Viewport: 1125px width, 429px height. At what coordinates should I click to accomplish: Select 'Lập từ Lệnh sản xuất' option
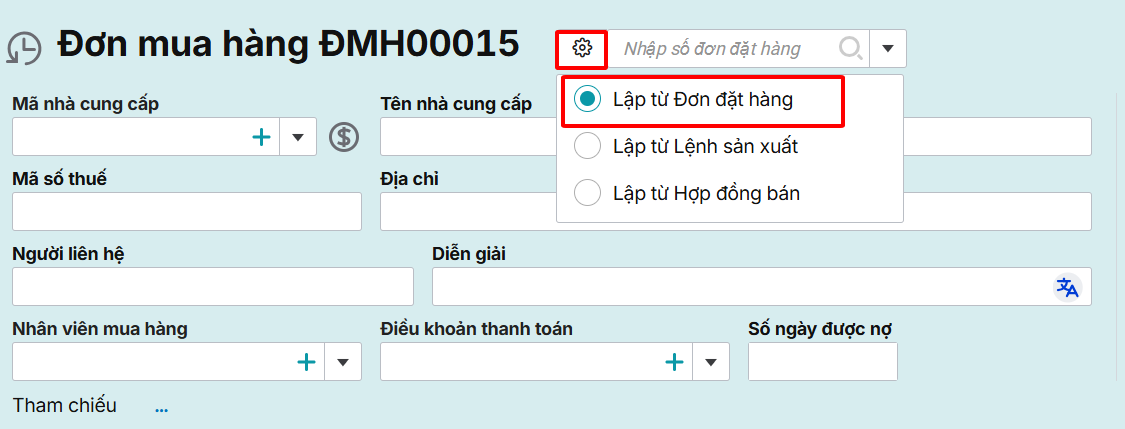[x=589, y=146]
